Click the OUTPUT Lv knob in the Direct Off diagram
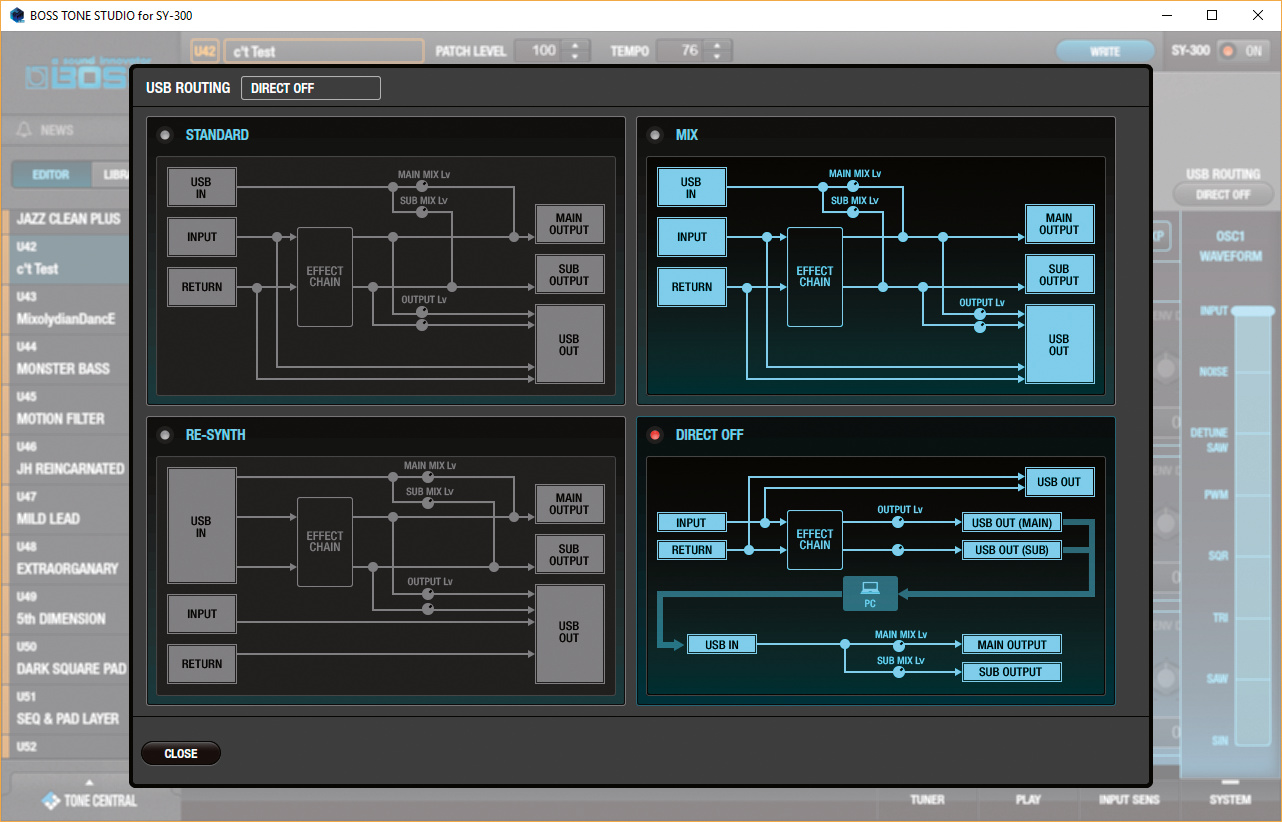Image resolution: width=1282 pixels, height=822 pixels. pyautogui.click(x=898, y=523)
